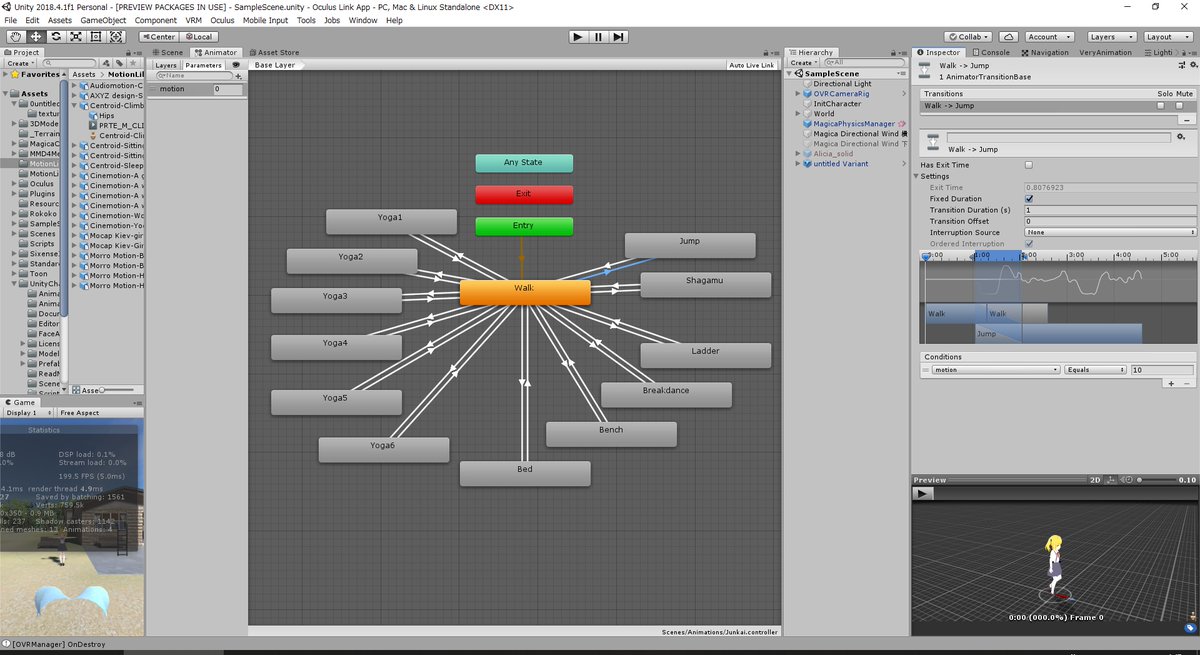Viewport: 1200px width, 655px height.
Task: Toggle Mute for the Walk -> Jump transition
Action: [x=1179, y=106]
